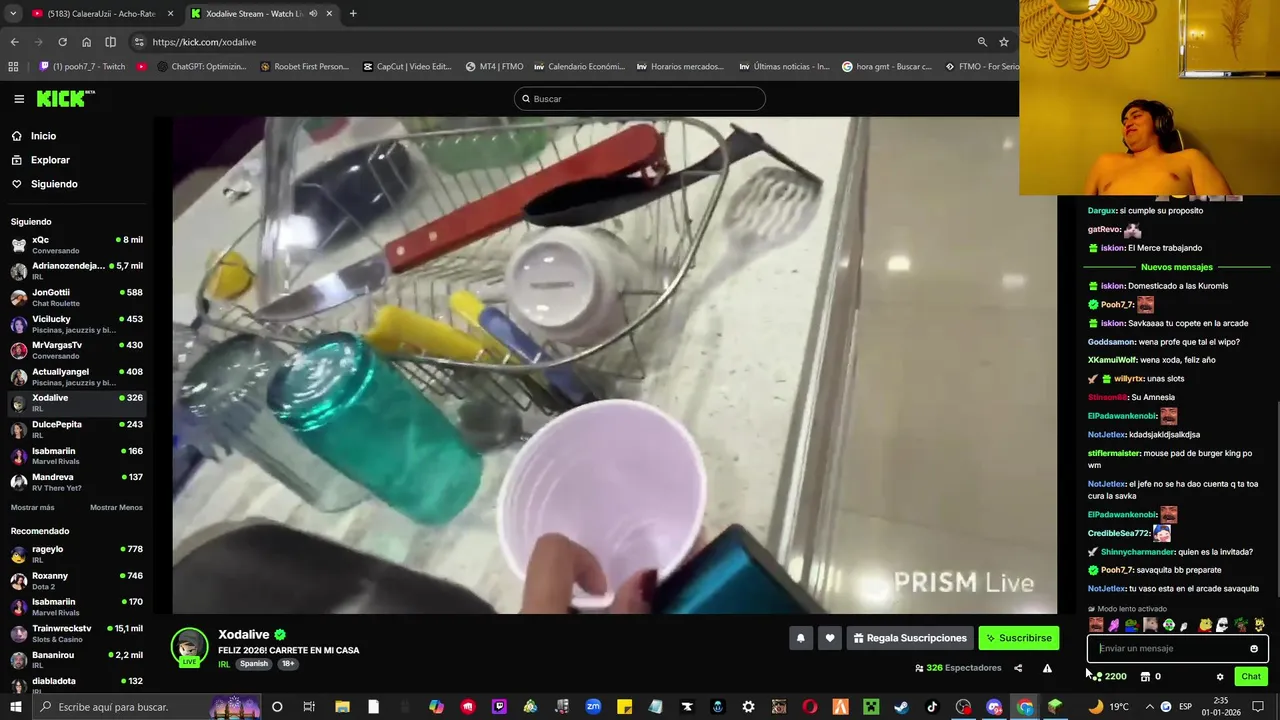Click the Xodalive live avatar
Screen dimensions: 1280x720
(189, 647)
